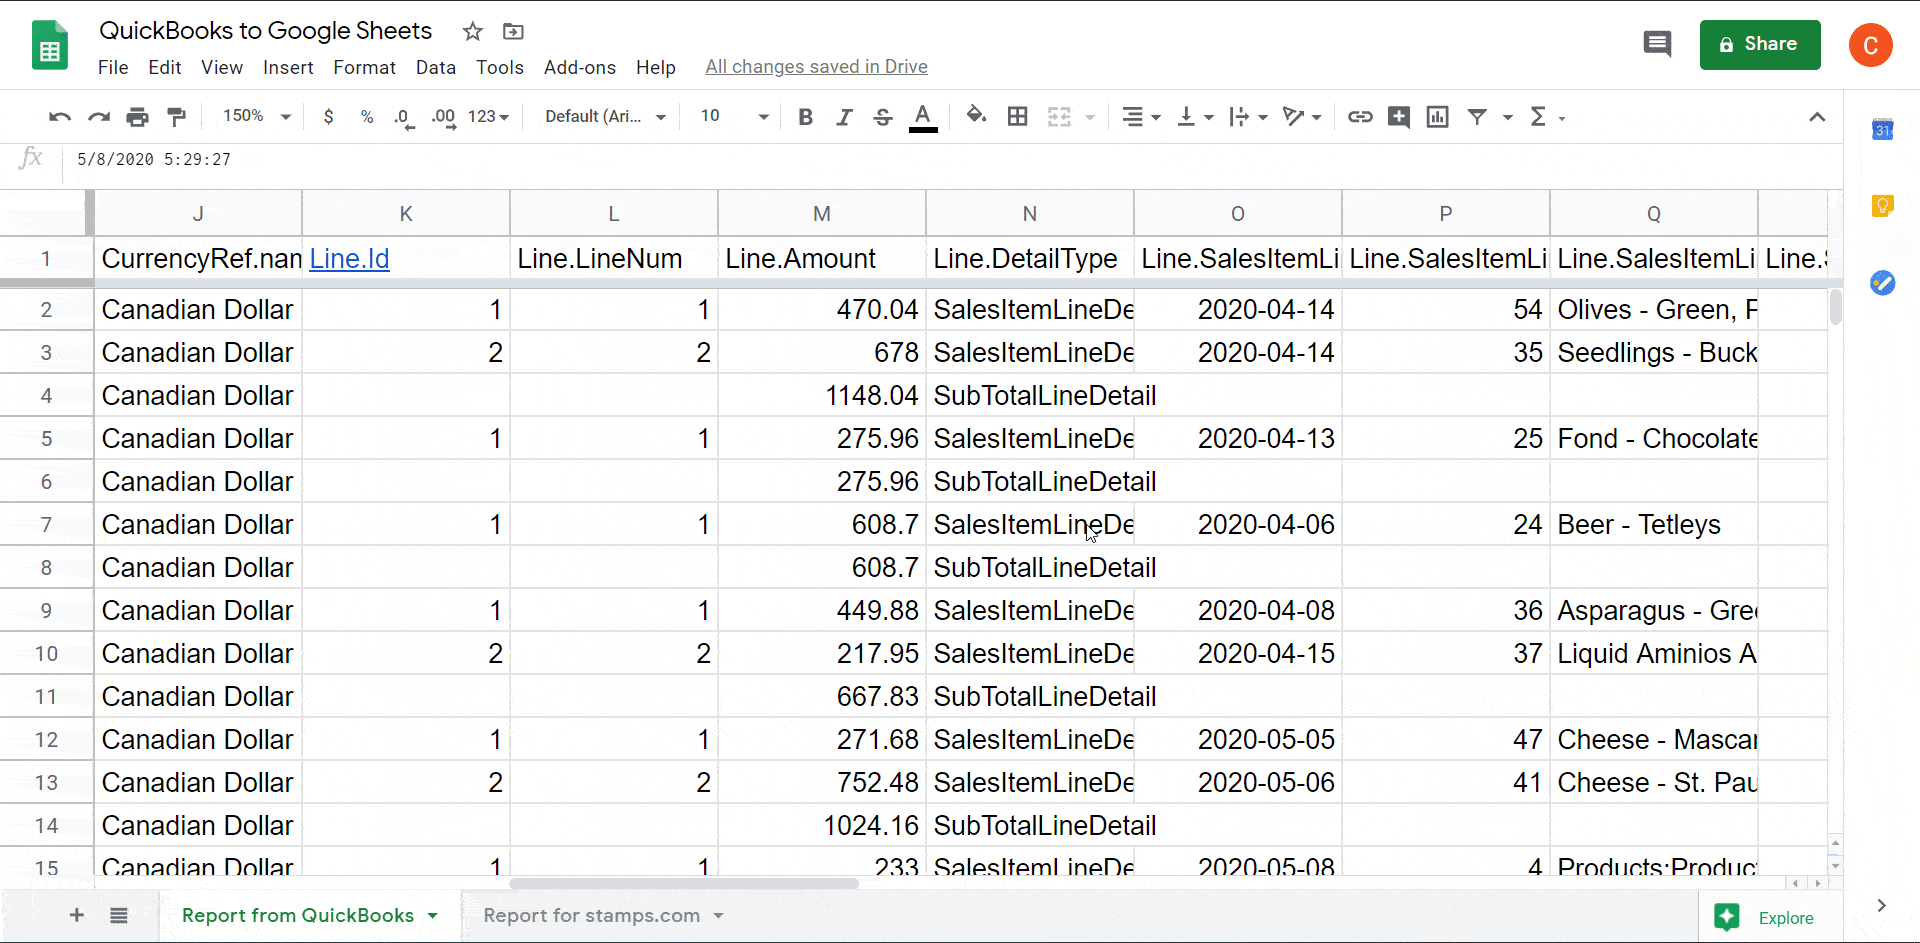This screenshot has height=943, width=1920.
Task: Open the zoom 150% dropdown
Action: pos(255,117)
